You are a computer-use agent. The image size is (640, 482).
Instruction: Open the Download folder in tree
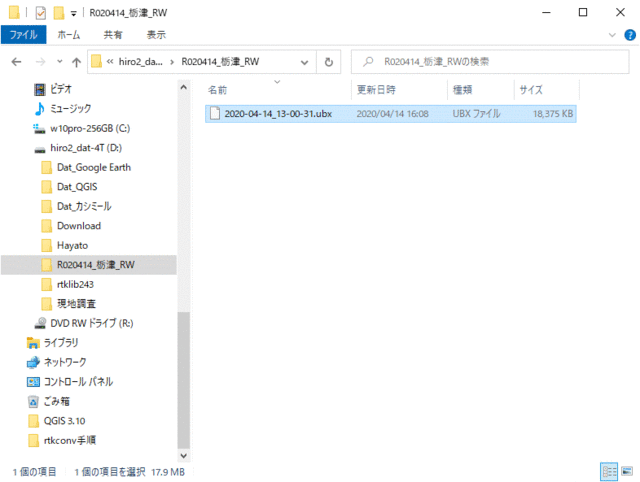coord(79,226)
